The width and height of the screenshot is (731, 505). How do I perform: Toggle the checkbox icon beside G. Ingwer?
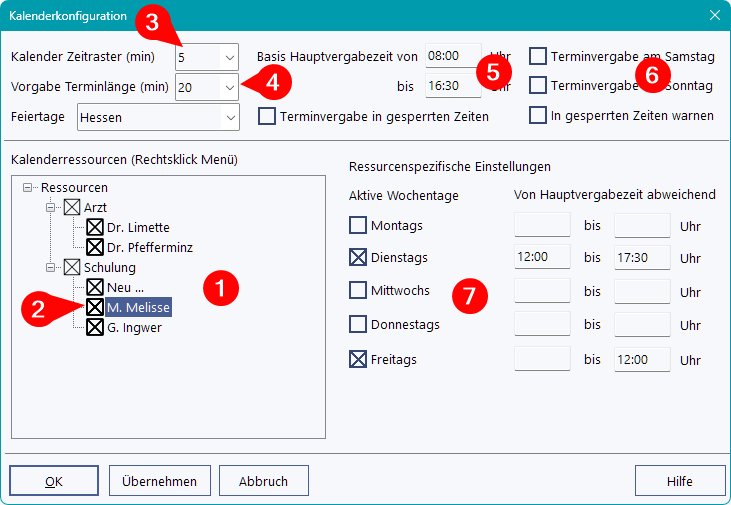coord(95,327)
